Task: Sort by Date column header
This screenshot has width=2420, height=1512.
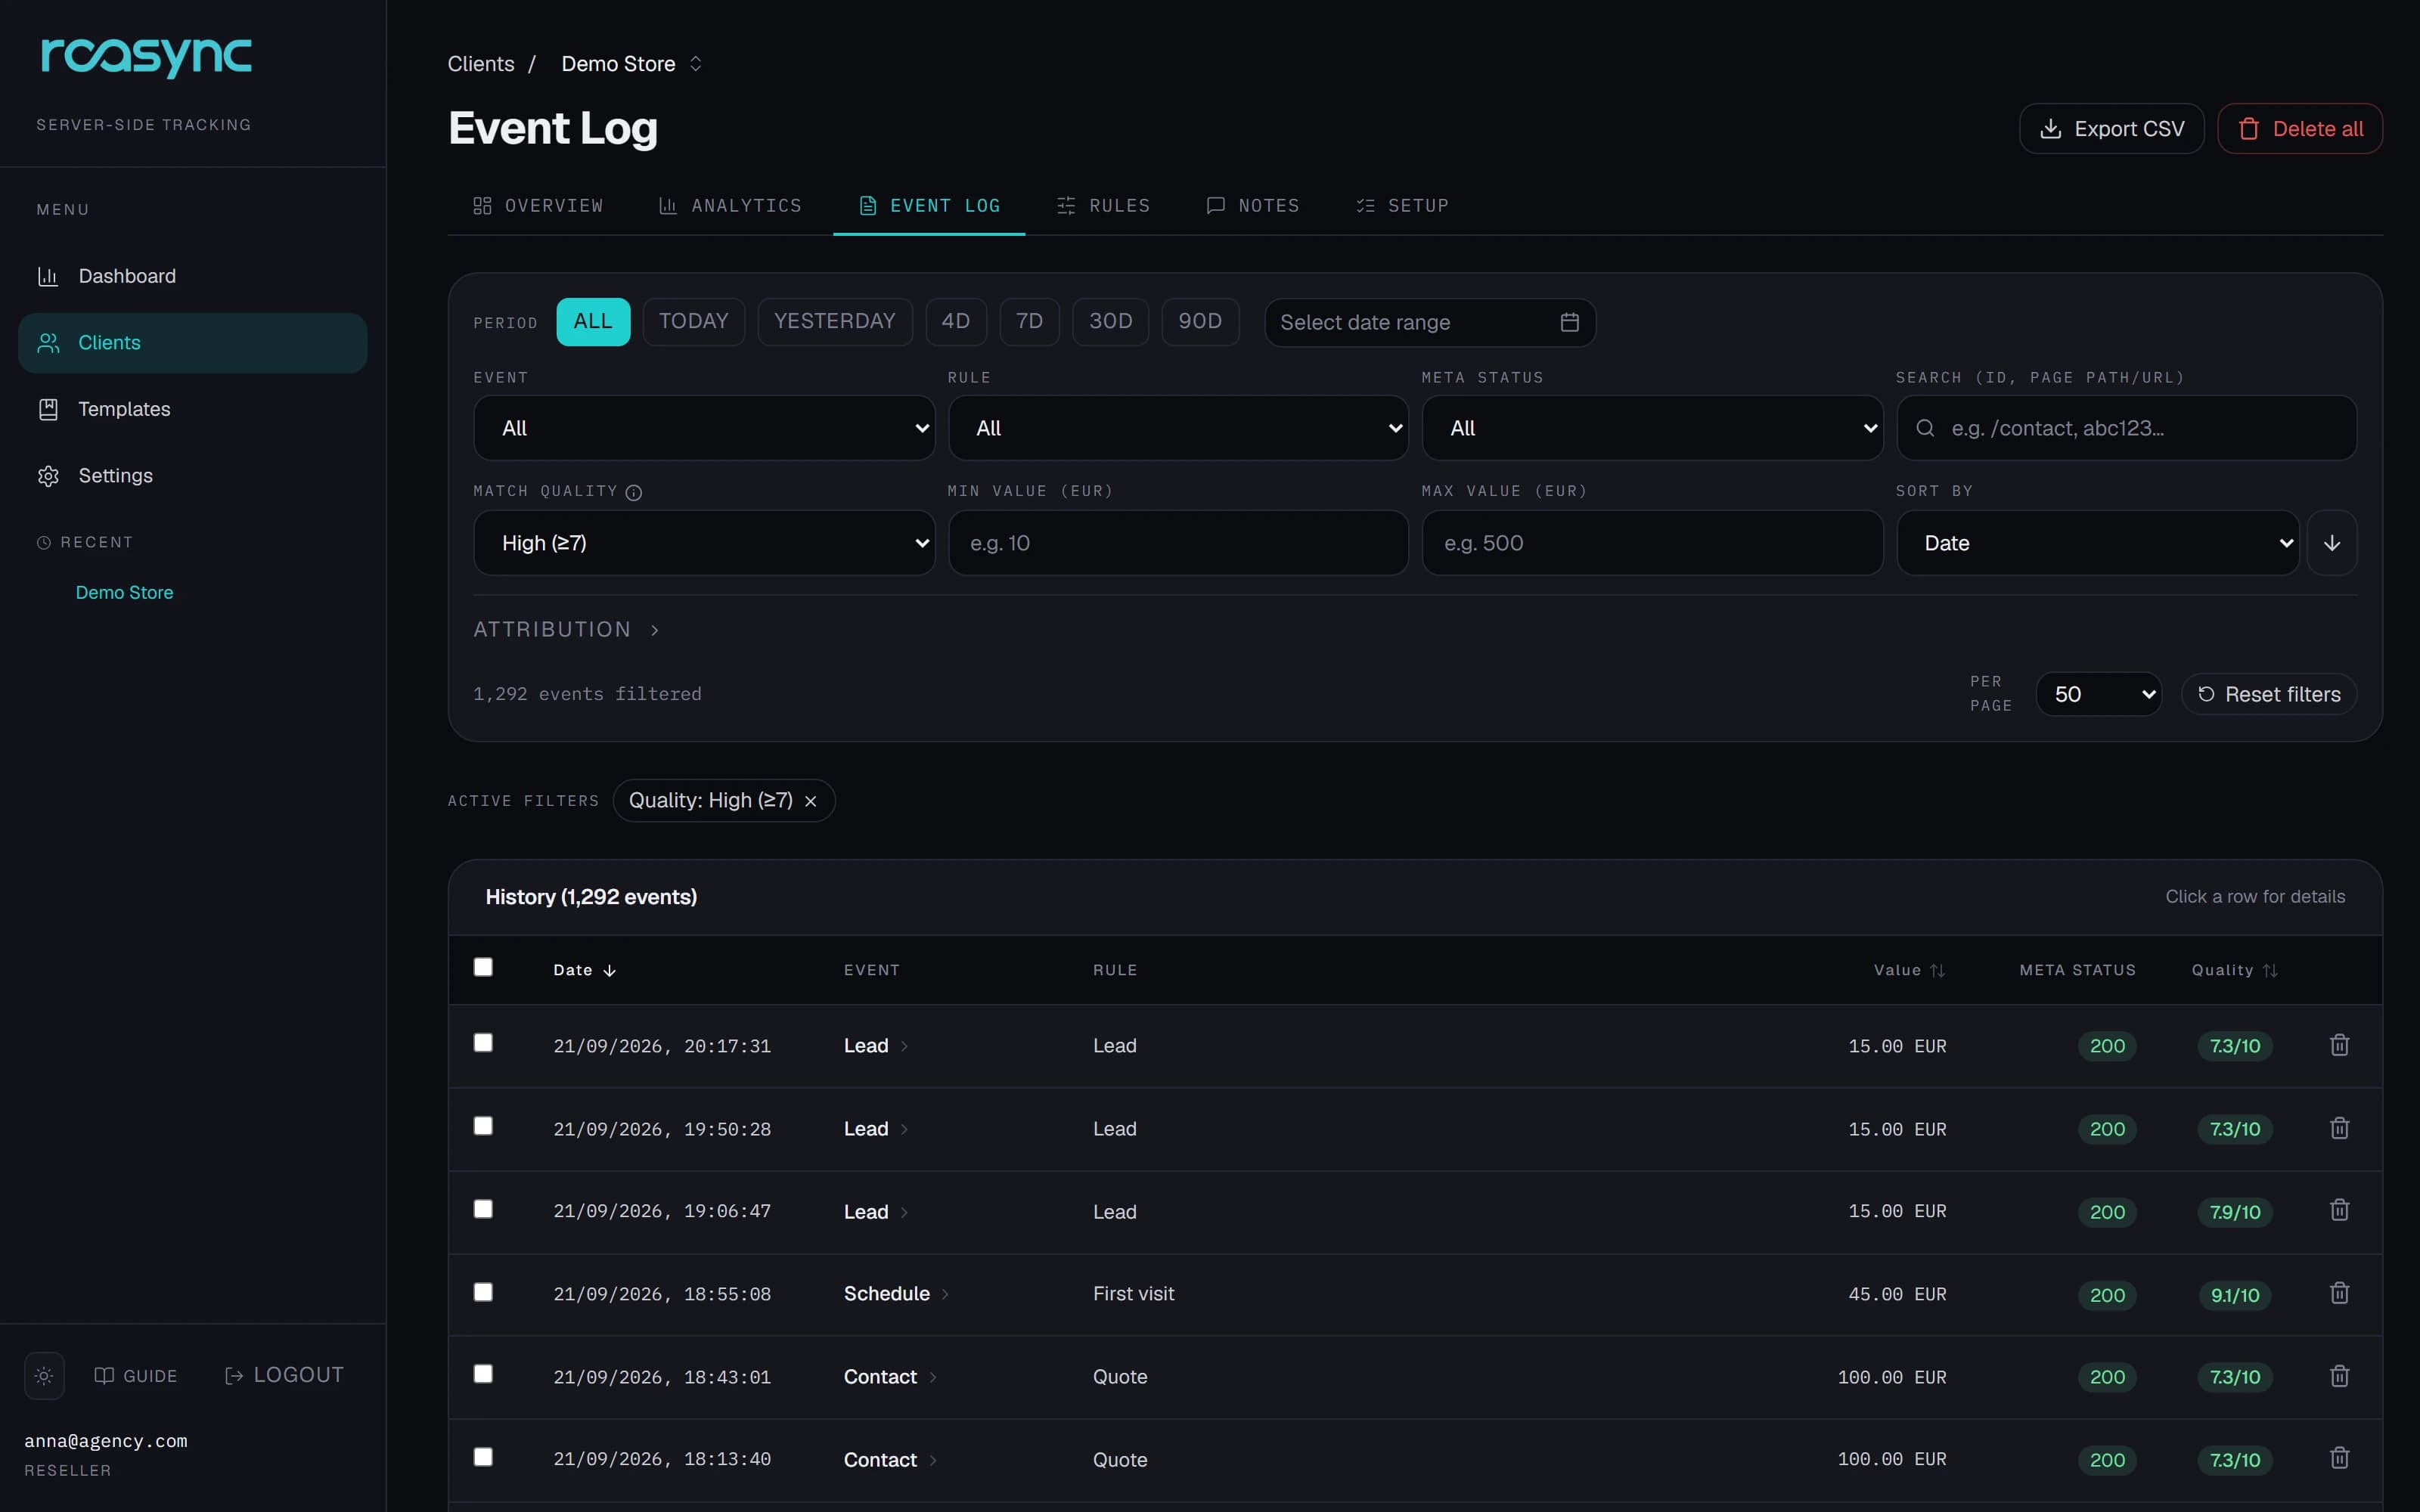Action: pos(584,970)
